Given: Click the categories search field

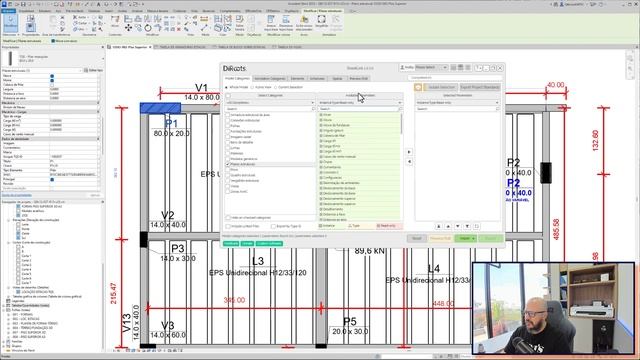Looking at the screenshot, I should [270, 109].
